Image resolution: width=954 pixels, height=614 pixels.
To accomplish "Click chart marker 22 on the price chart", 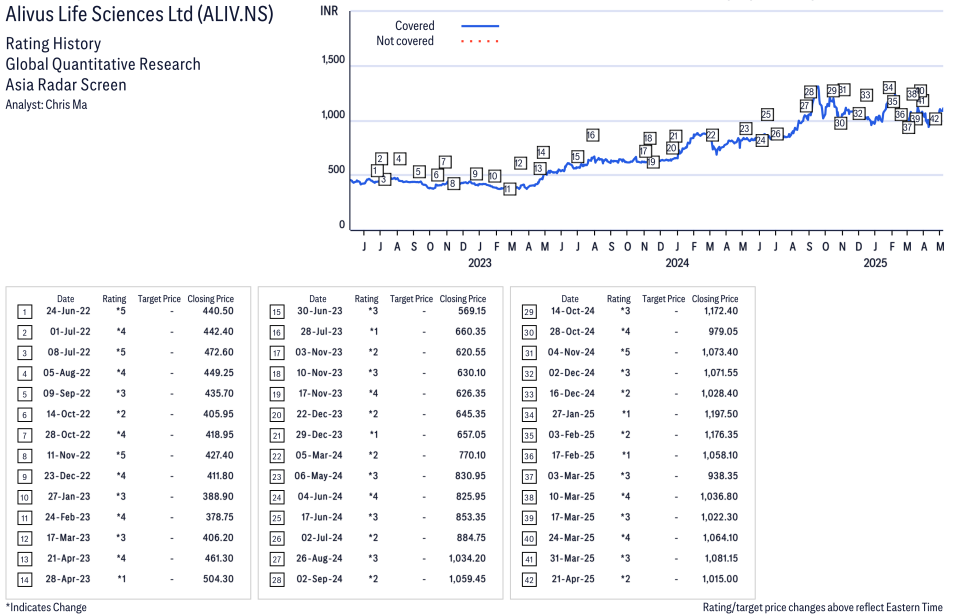I will click(x=712, y=135).
